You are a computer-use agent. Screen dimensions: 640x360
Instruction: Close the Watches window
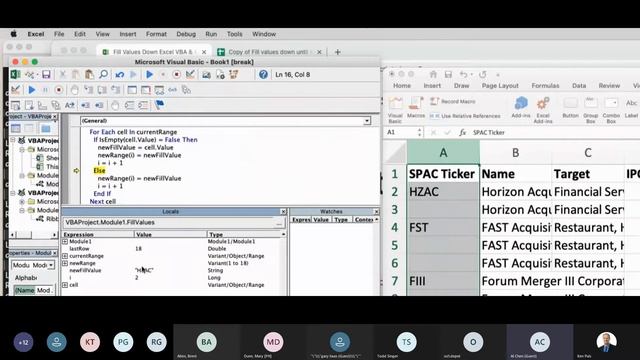376,211
